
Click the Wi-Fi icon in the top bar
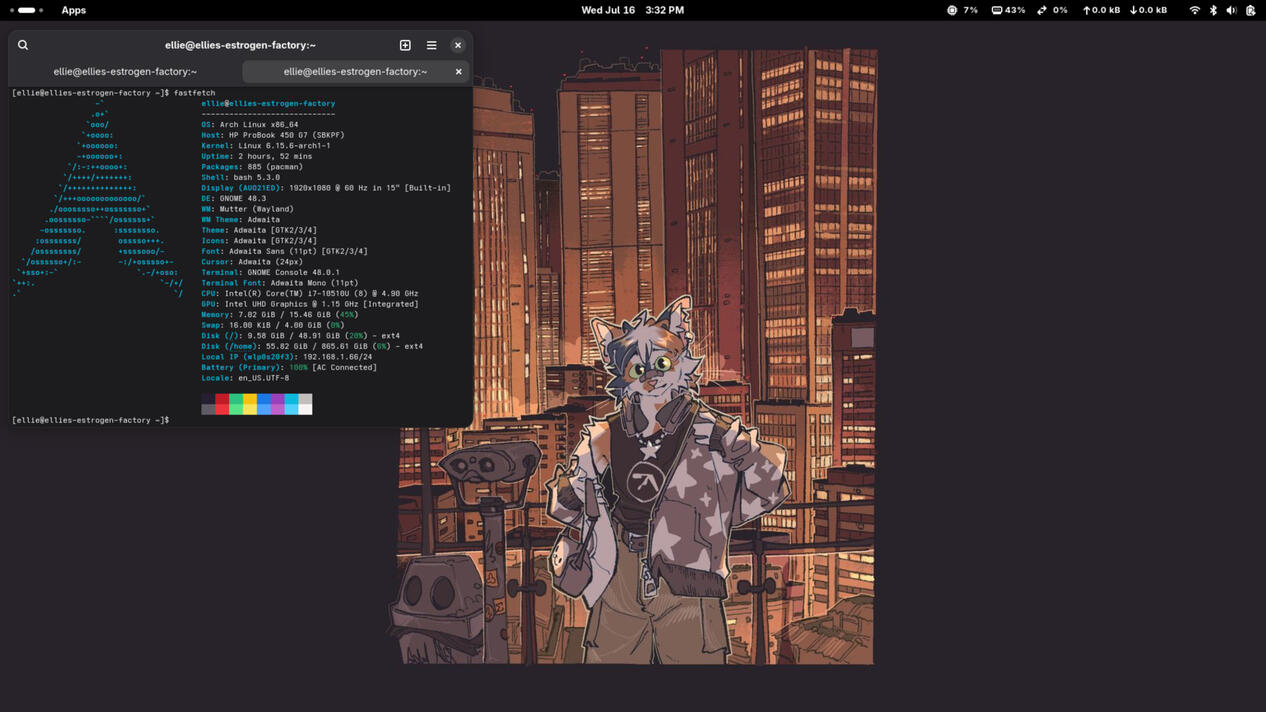(1194, 10)
